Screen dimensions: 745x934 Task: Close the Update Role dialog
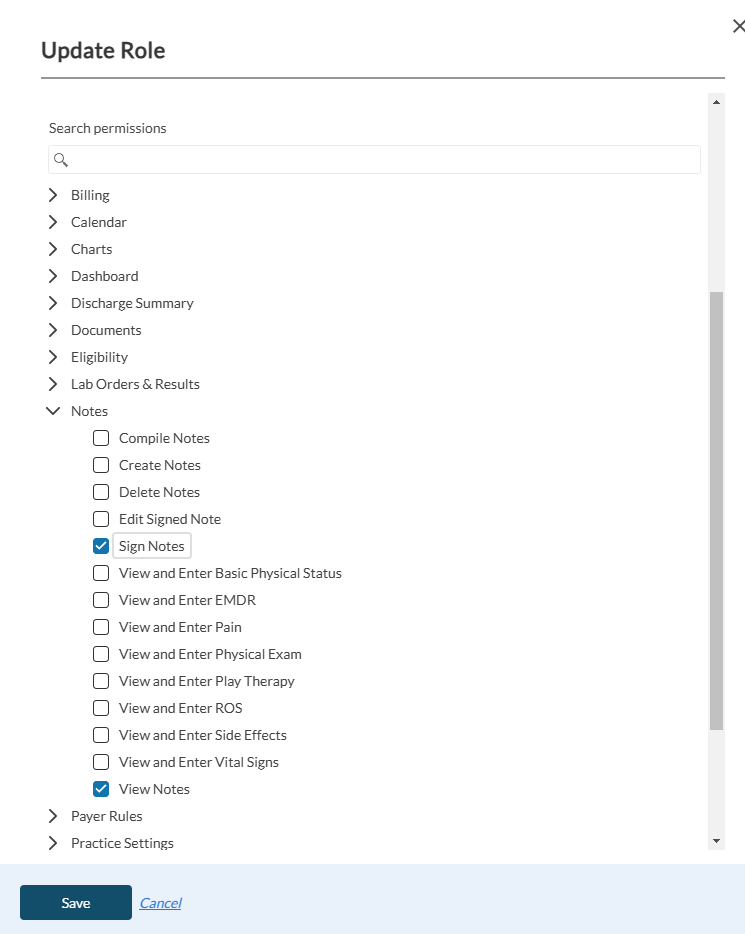(x=738, y=27)
